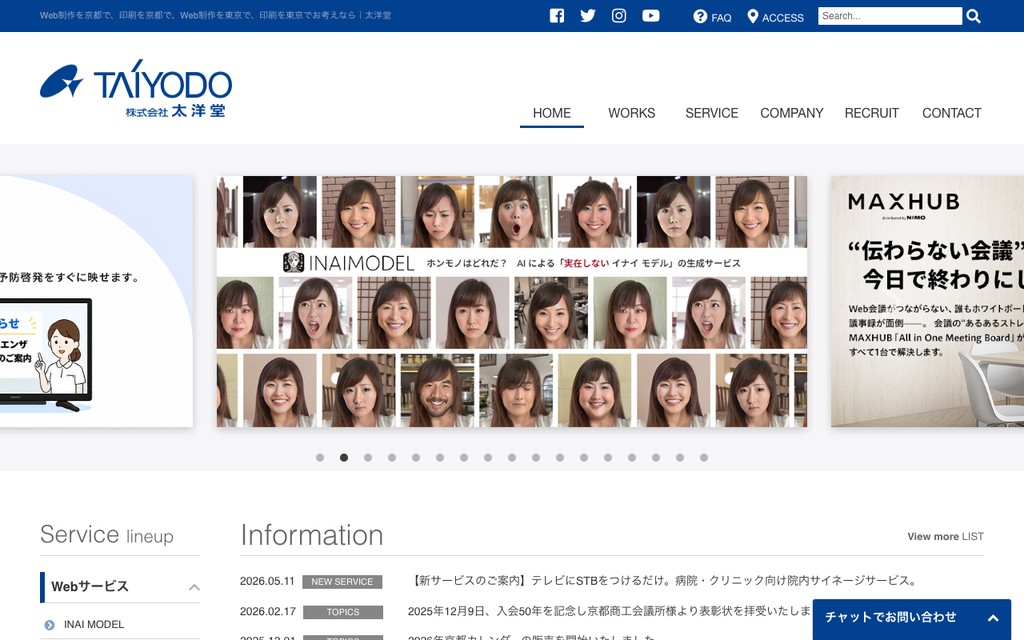Open View more LIST link
This screenshot has width=1024, height=640.
click(x=945, y=536)
